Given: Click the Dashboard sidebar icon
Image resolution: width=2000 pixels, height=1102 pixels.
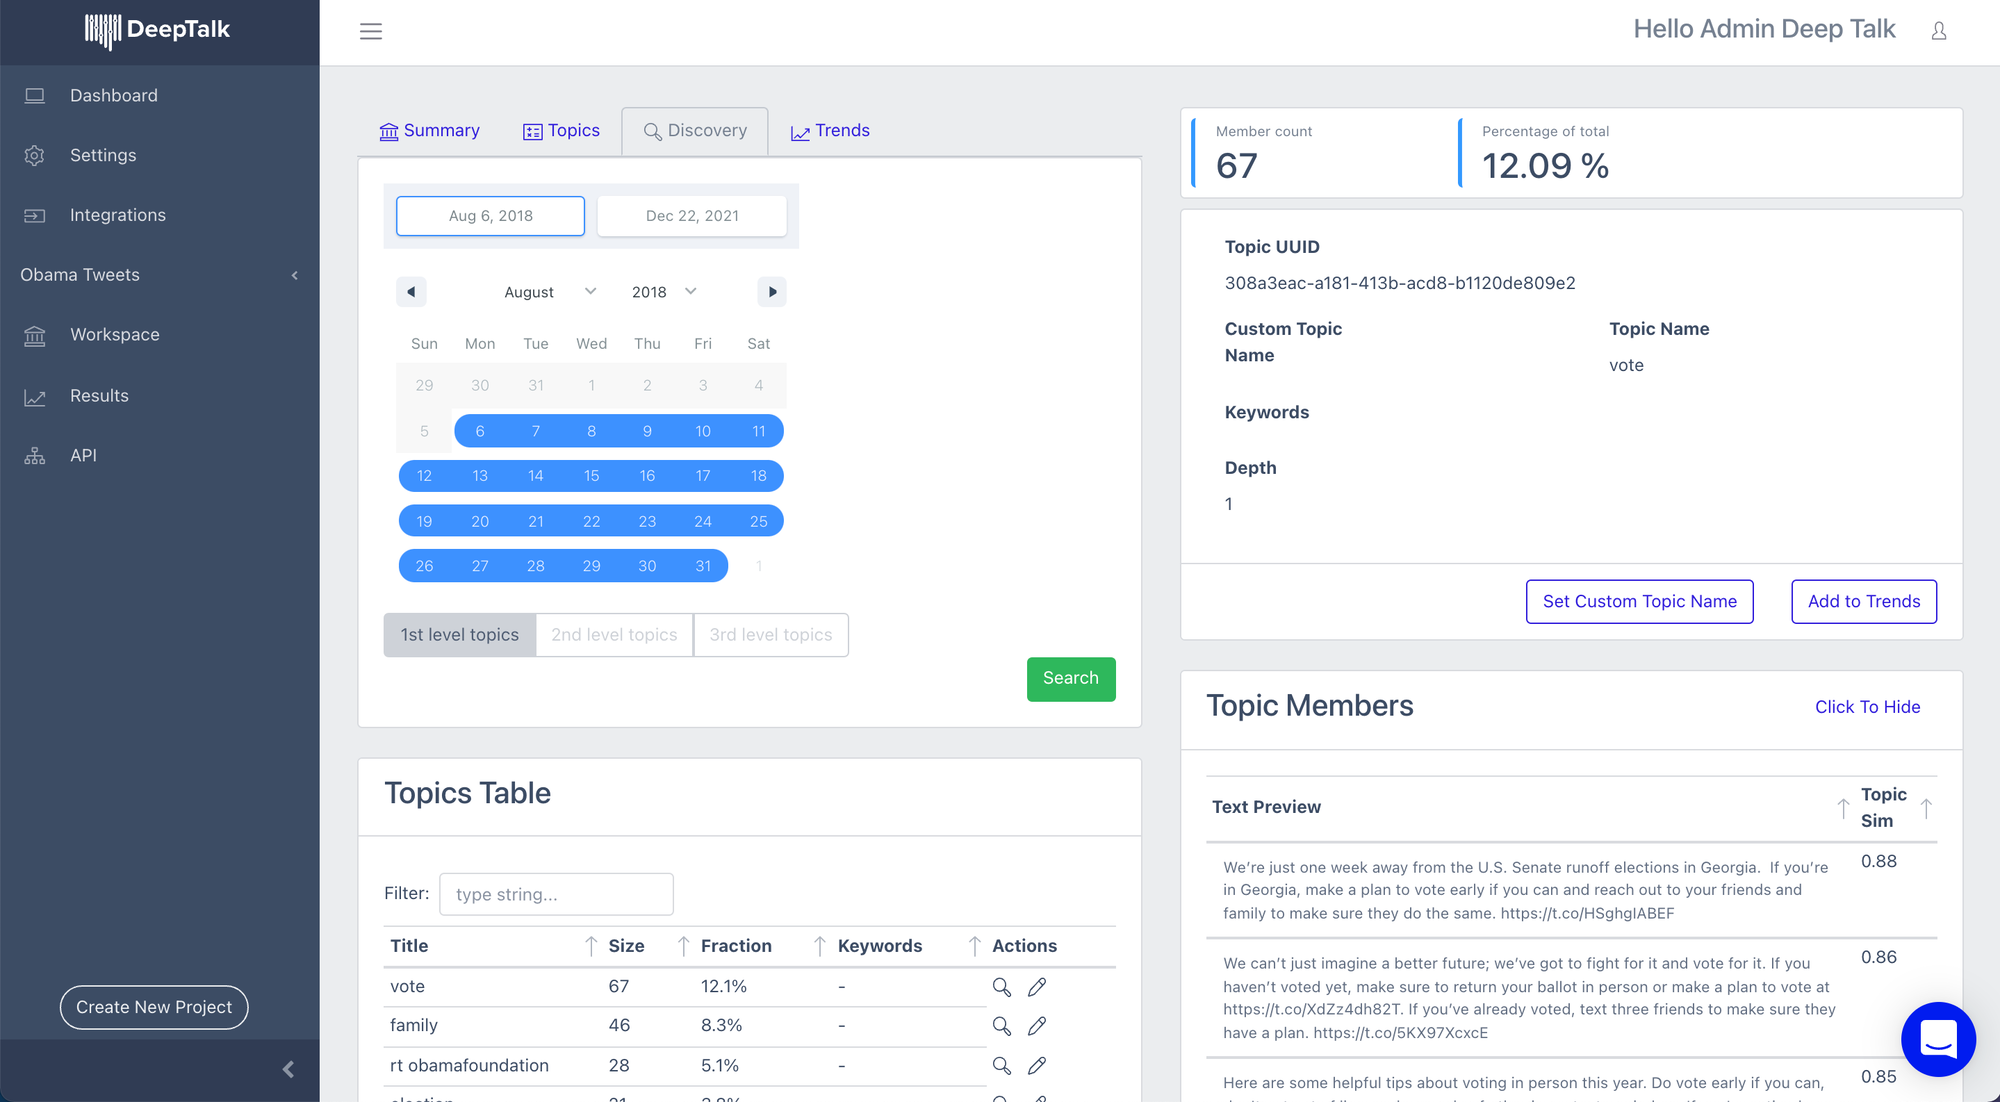Looking at the screenshot, I should coord(35,94).
